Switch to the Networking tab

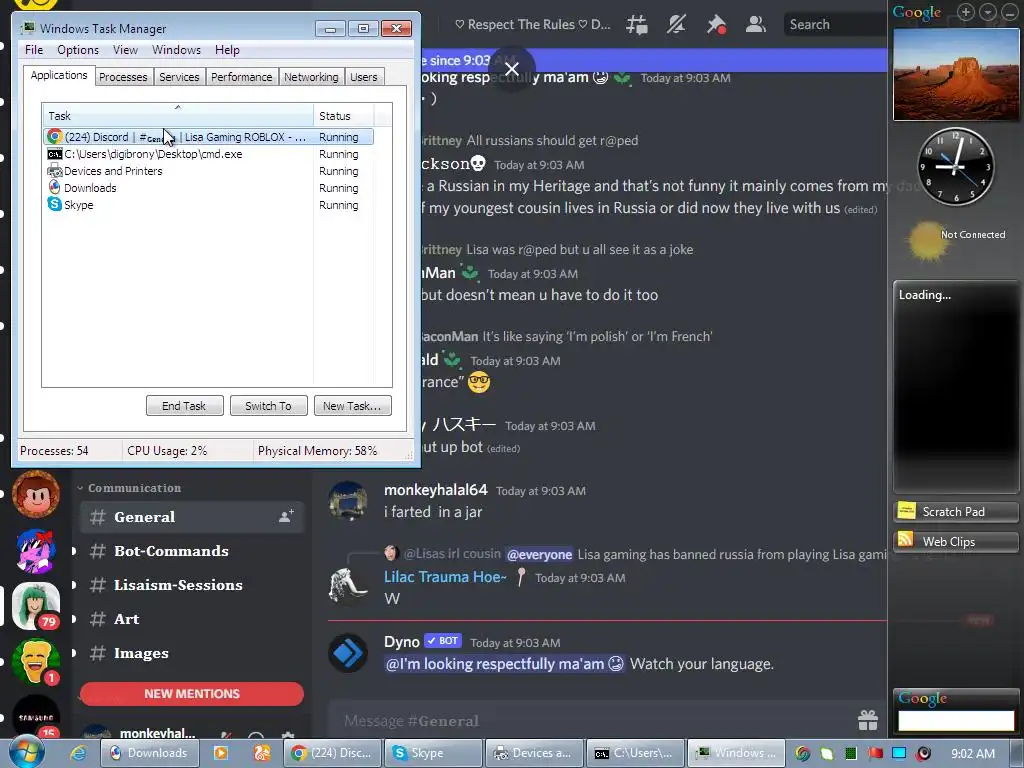tap(311, 77)
